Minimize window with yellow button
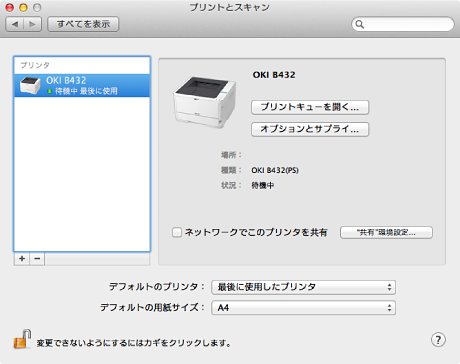The height and width of the screenshot is (364, 460). 23,7
